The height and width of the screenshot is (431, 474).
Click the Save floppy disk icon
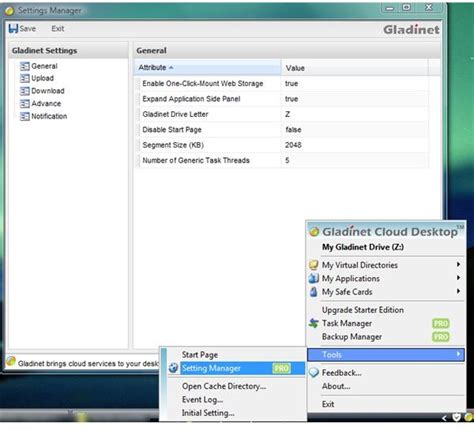click(x=13, y=29)
